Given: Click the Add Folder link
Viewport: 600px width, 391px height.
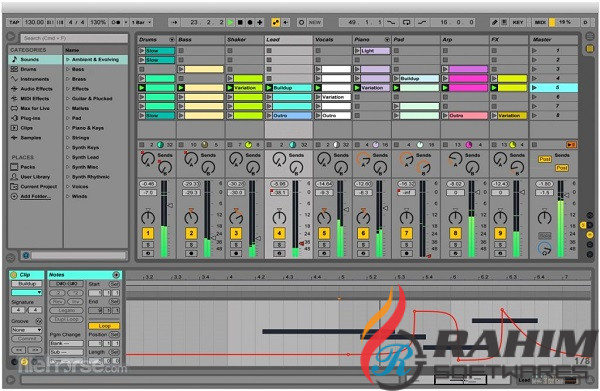Looking at the screenshot, I should [x=35, y=197].
